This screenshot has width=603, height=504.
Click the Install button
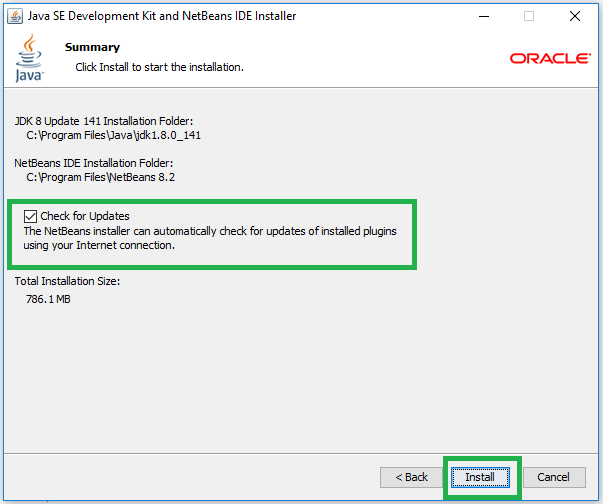point(480,477)
